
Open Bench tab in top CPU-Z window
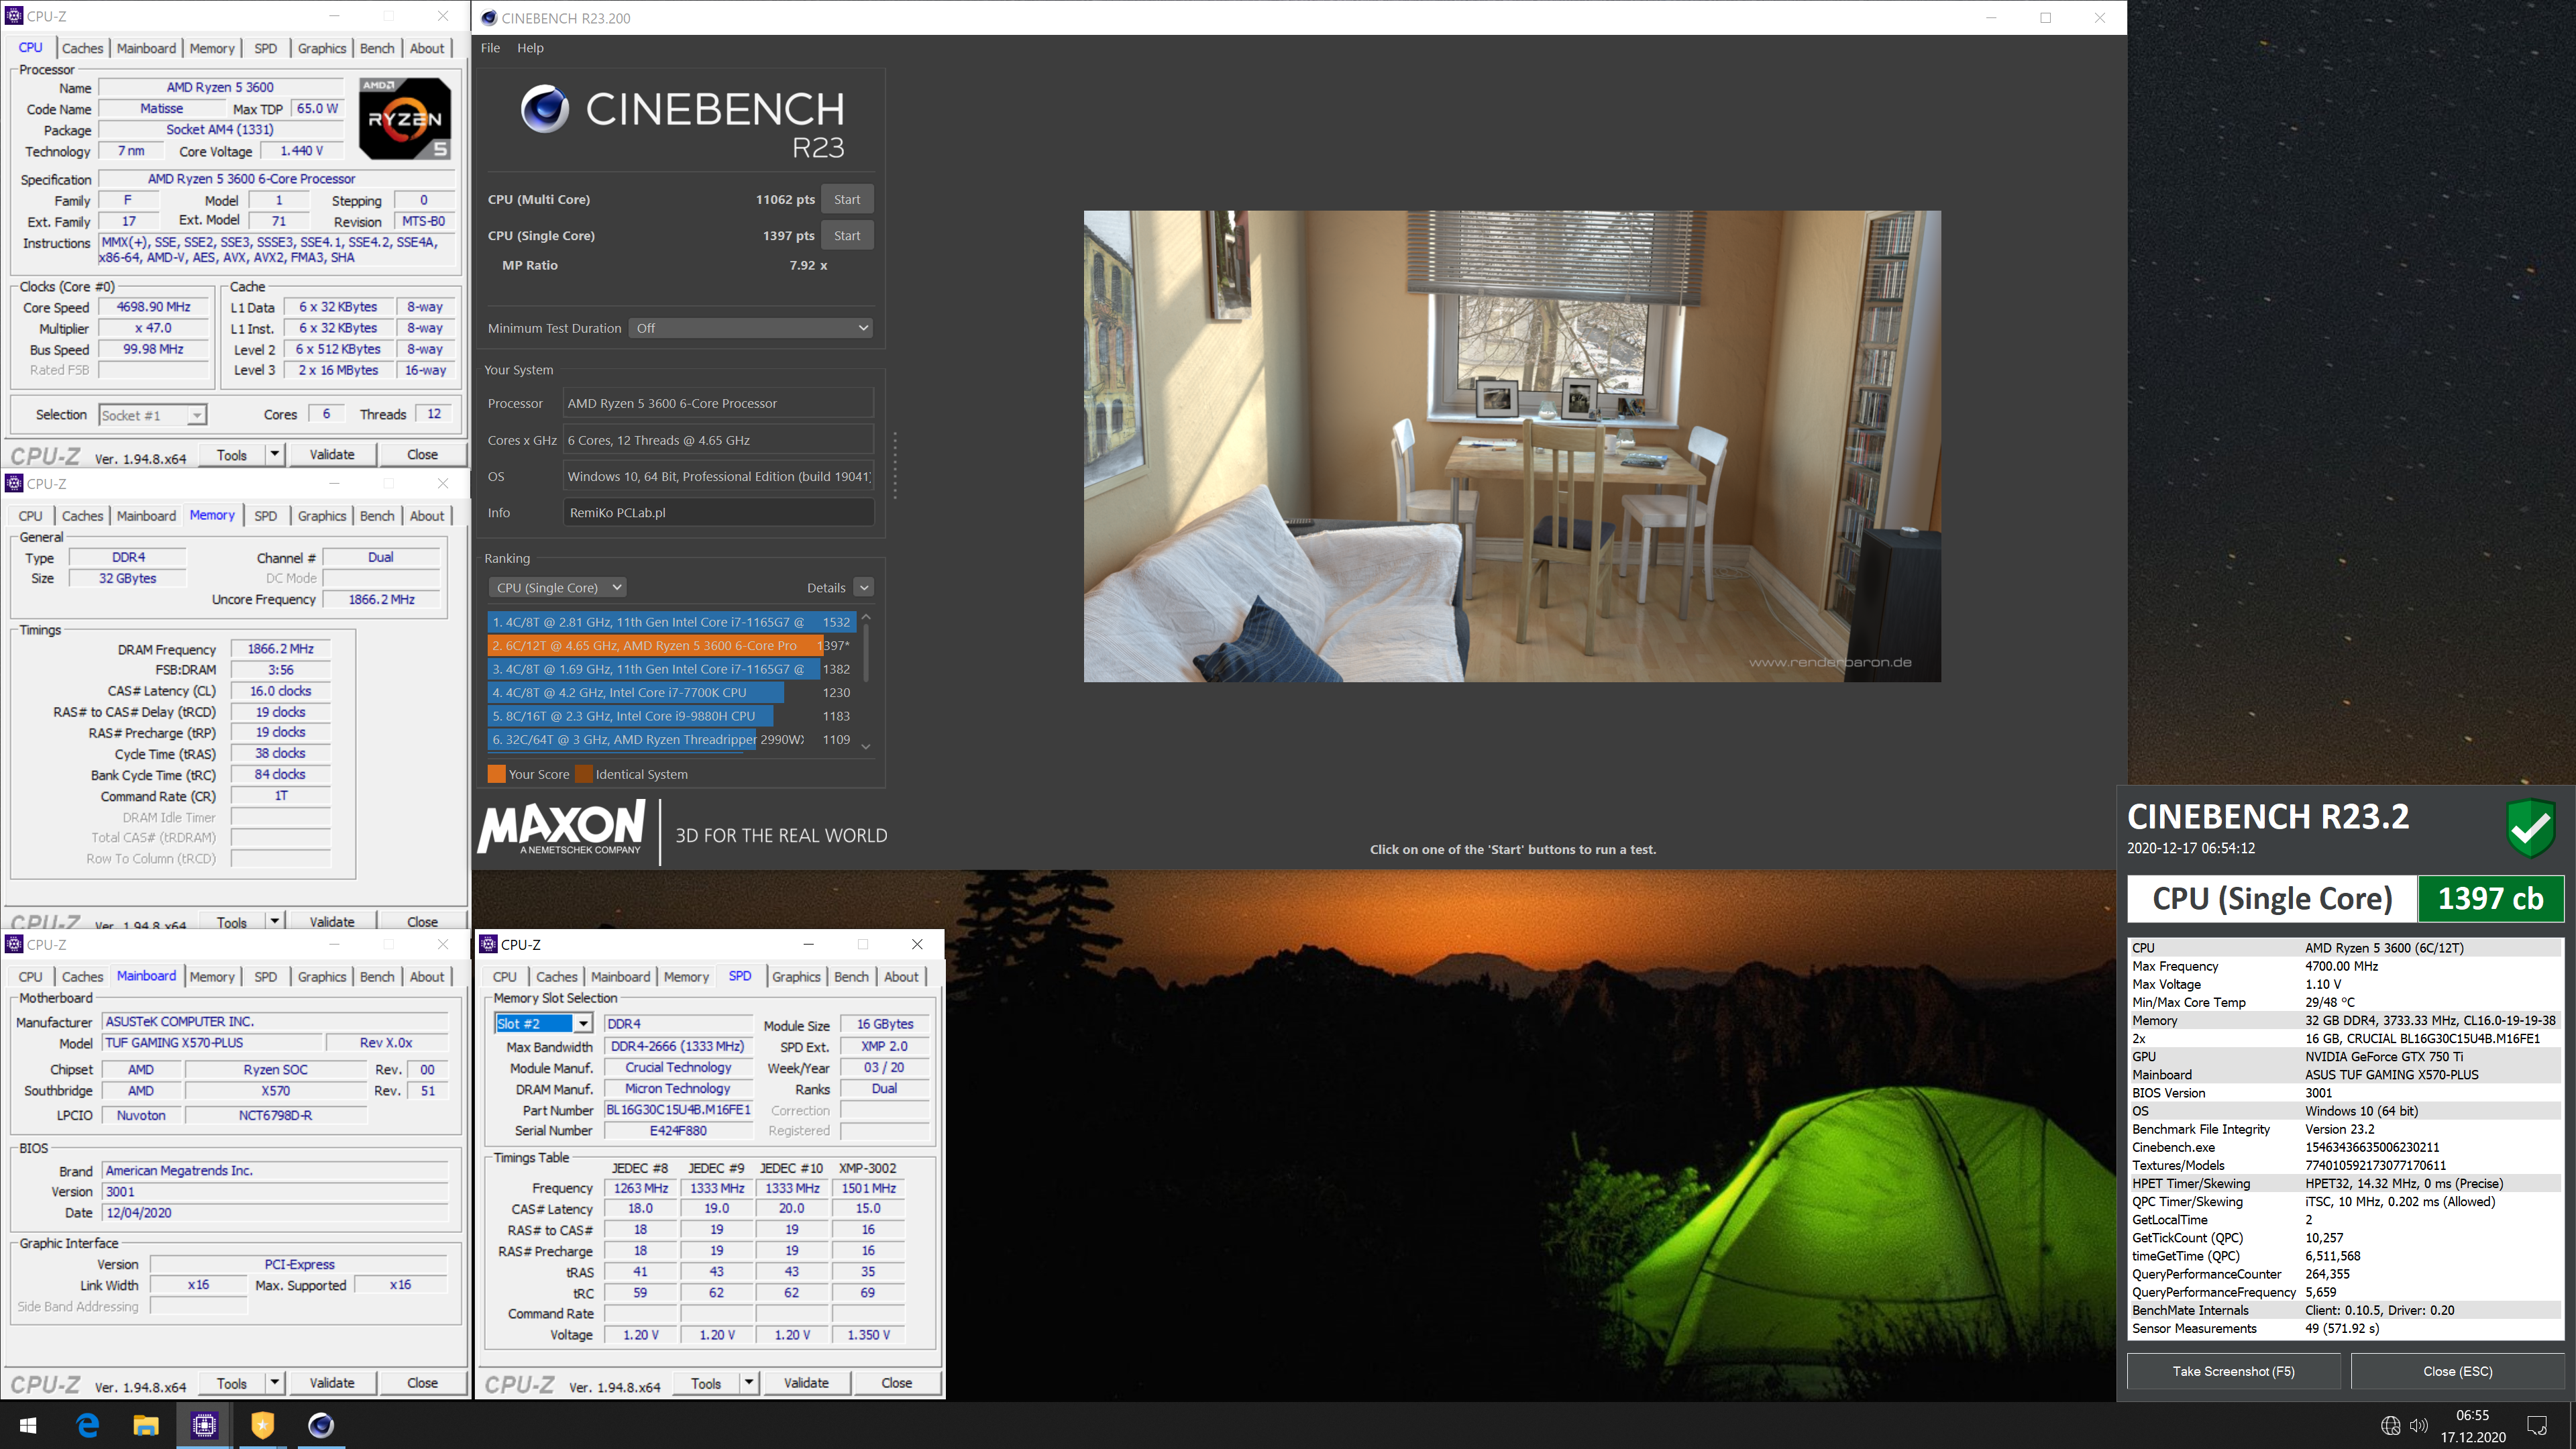click(377, 48)
